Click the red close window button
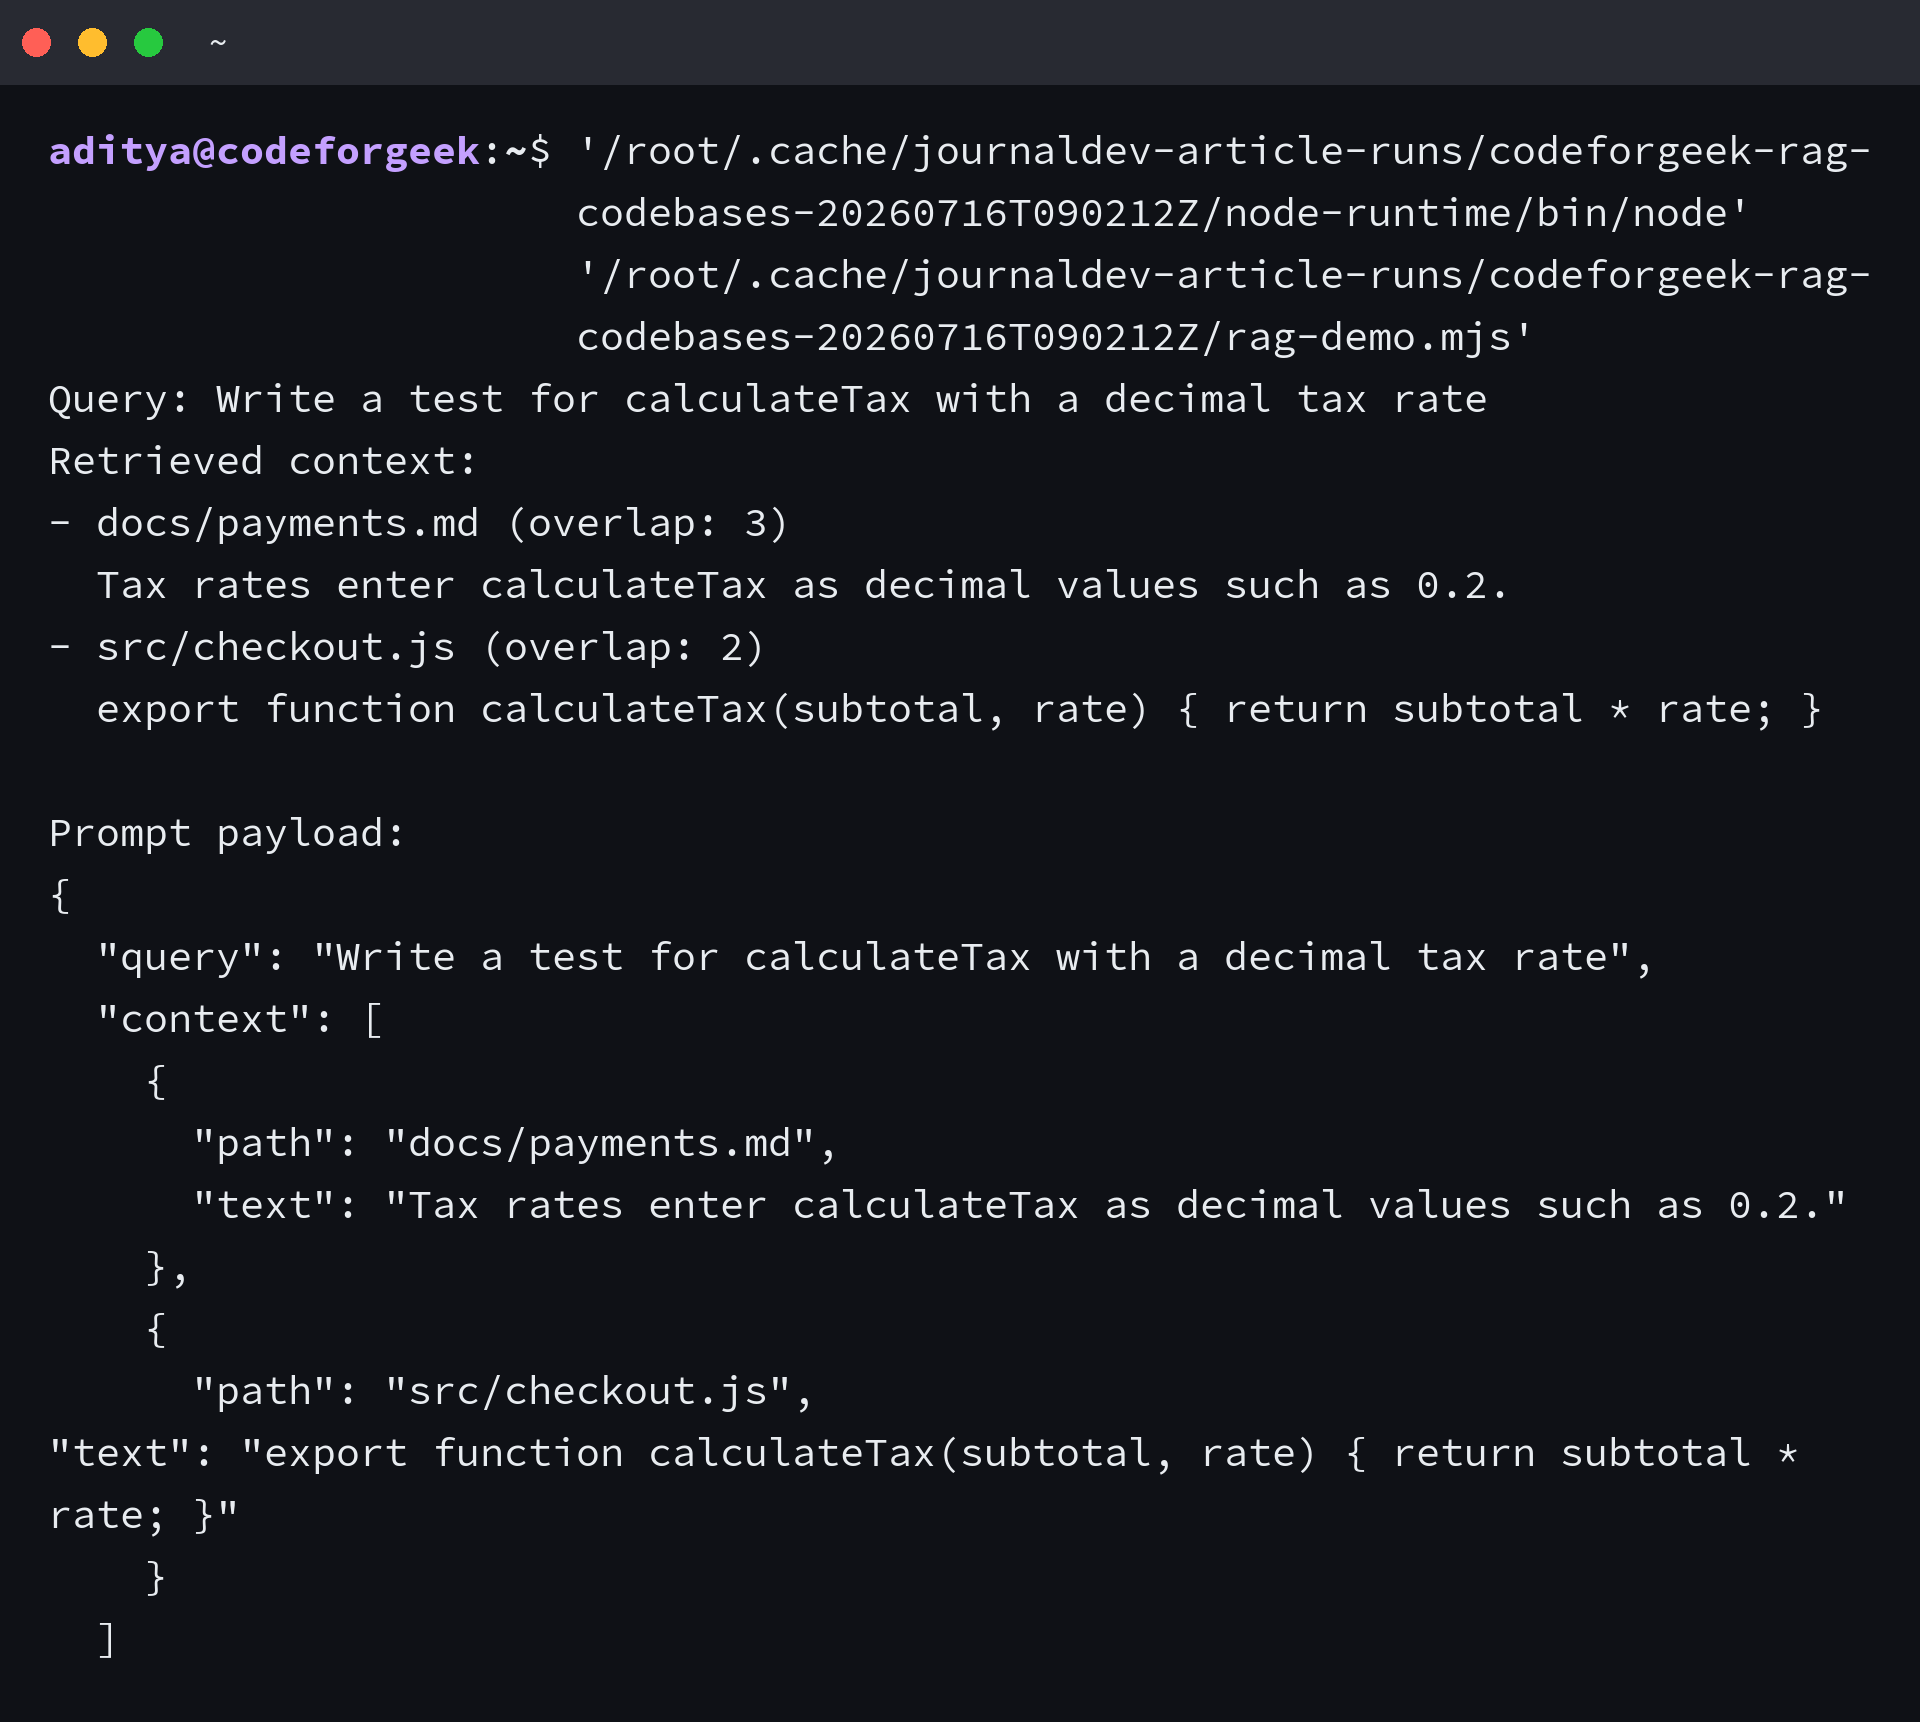 tap(37, 43)
